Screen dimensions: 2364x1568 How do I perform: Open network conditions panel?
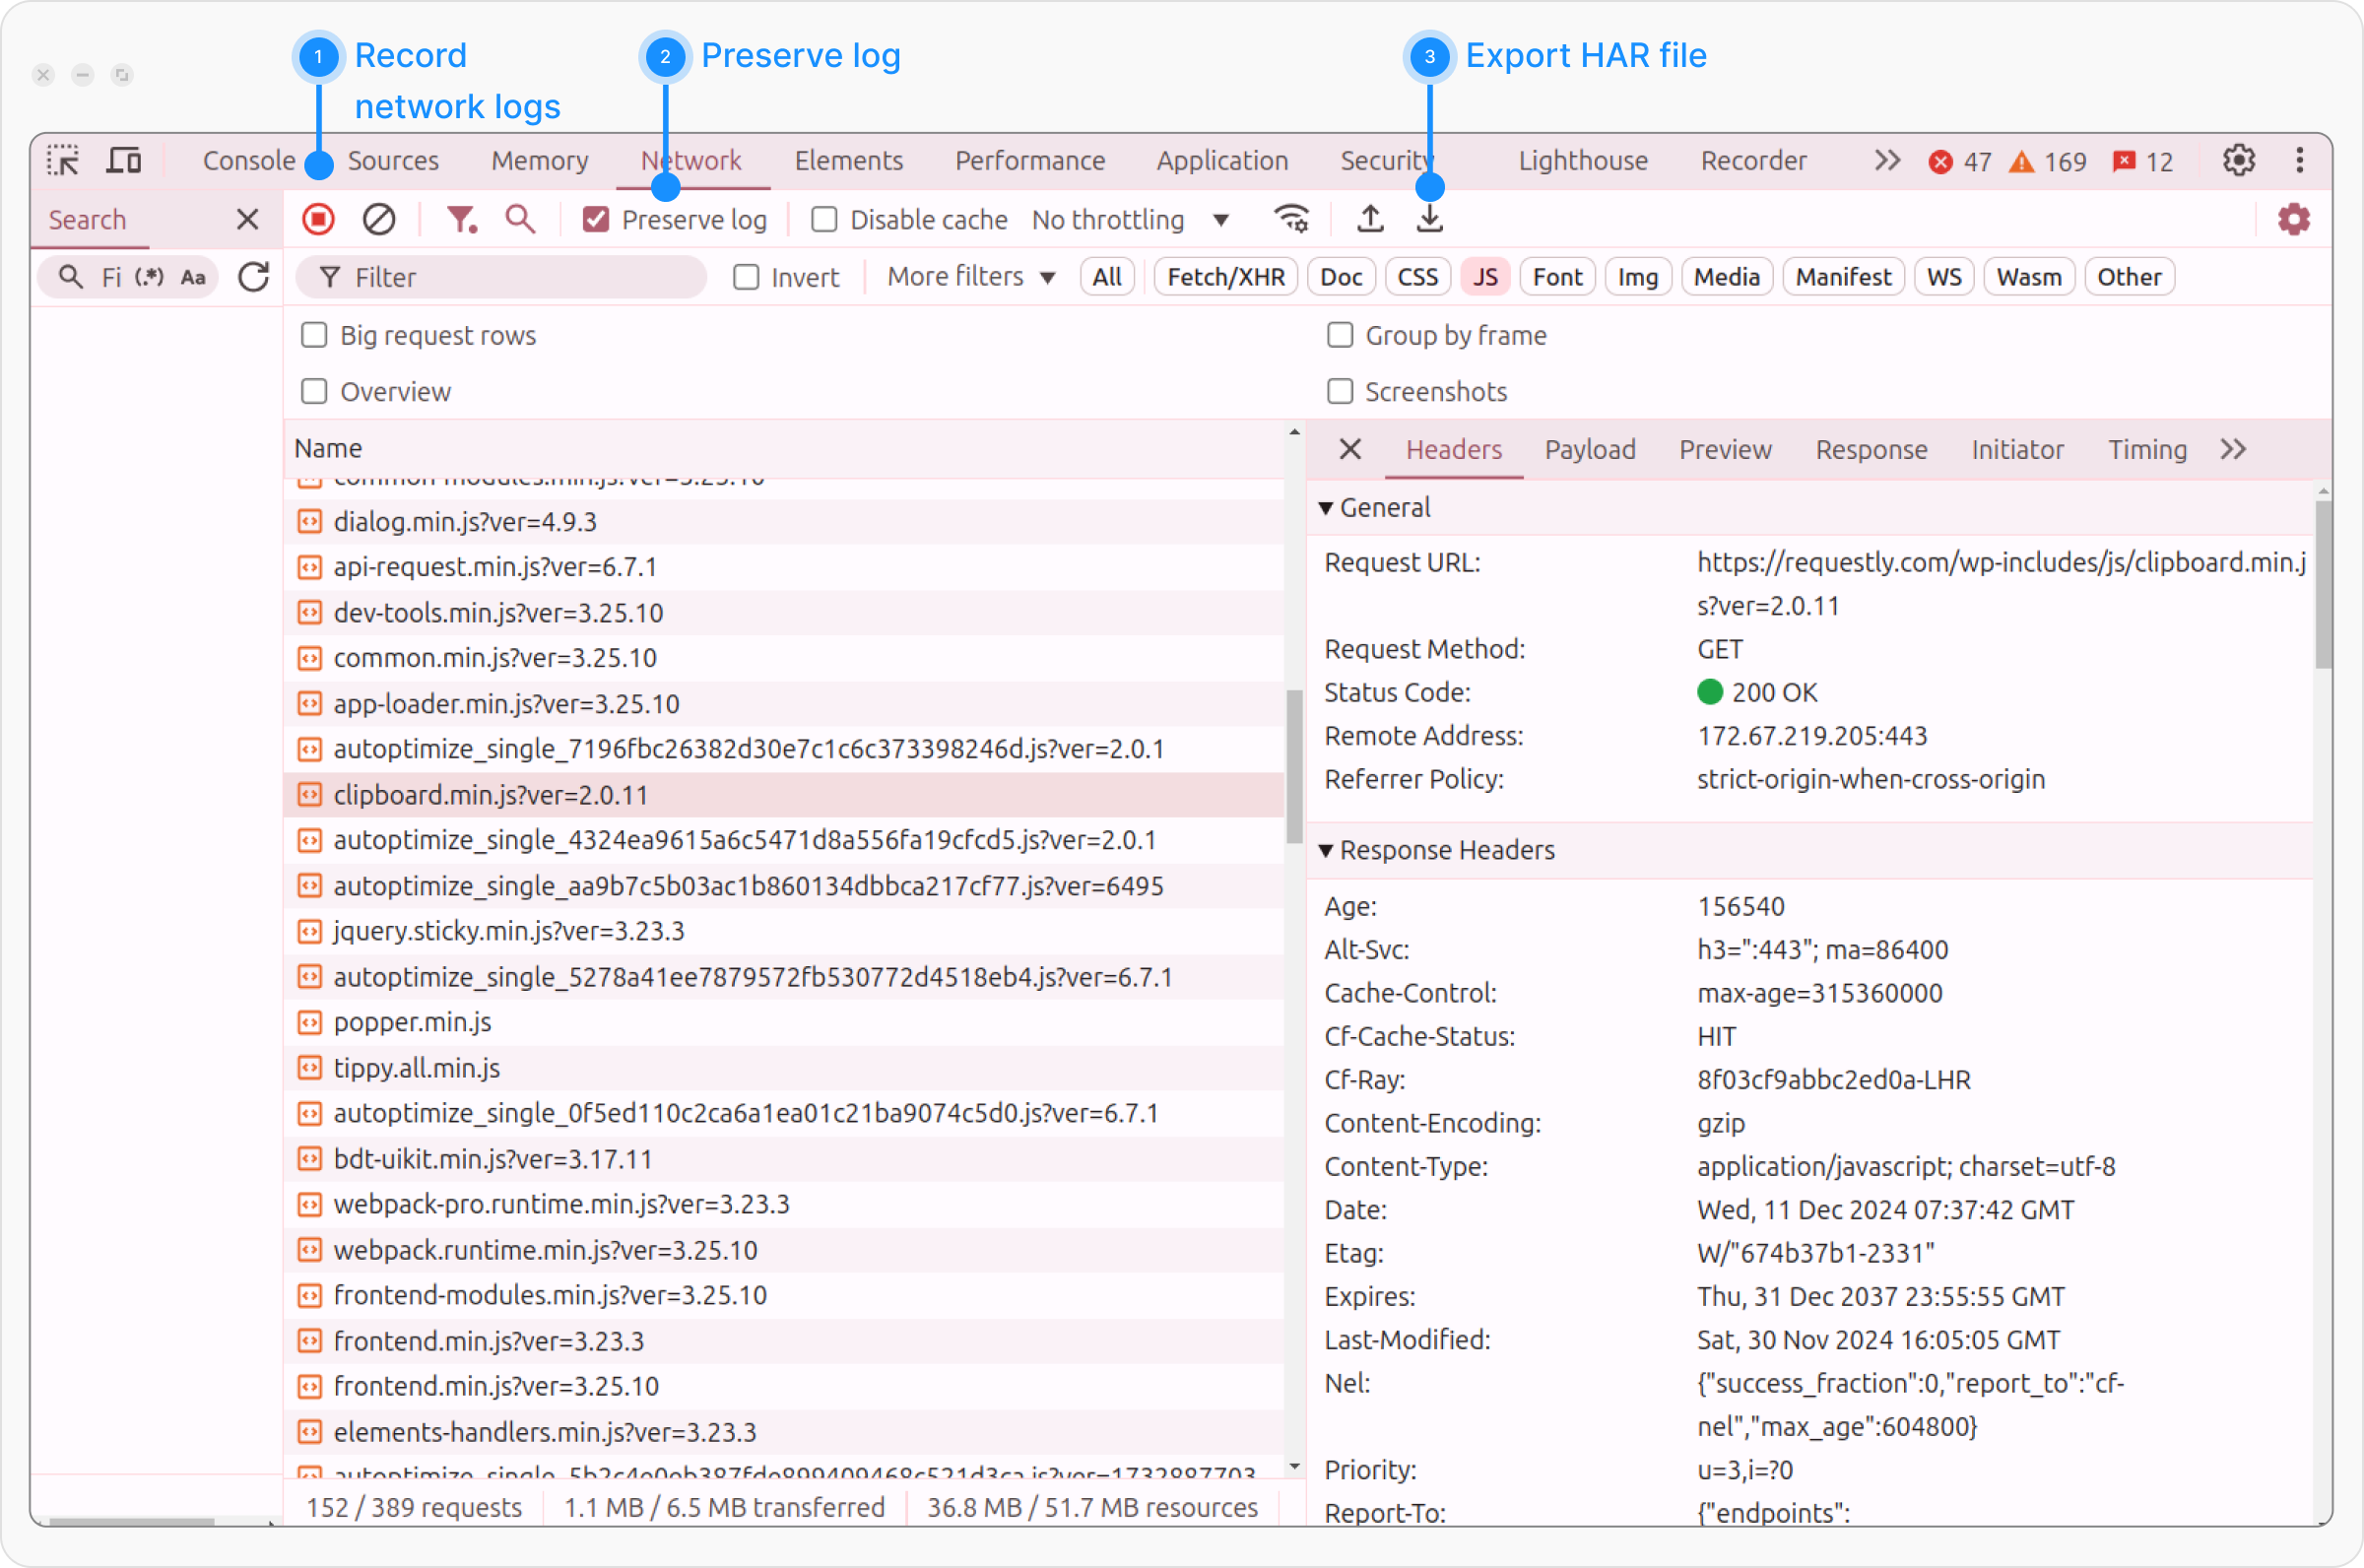click(x=1292, y=218)
